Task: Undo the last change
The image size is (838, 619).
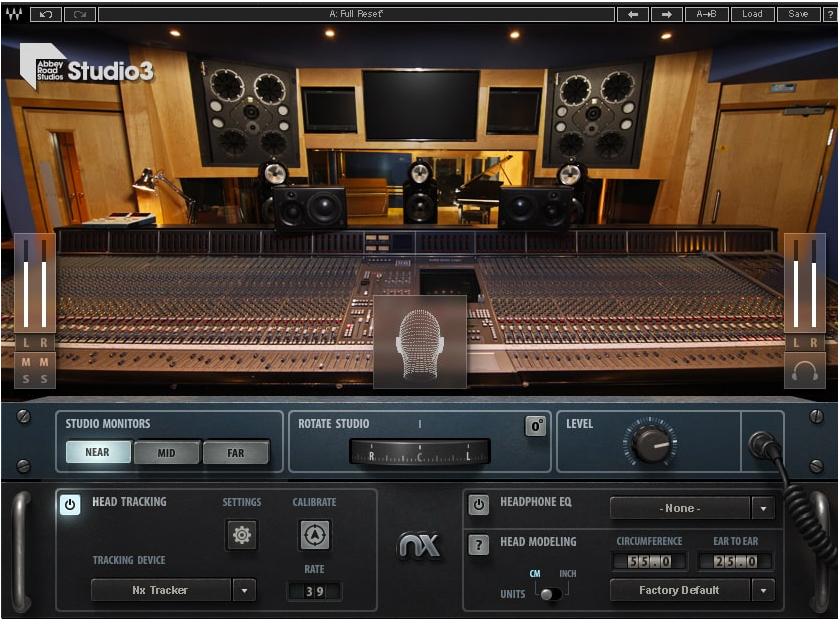Action: 46,14
